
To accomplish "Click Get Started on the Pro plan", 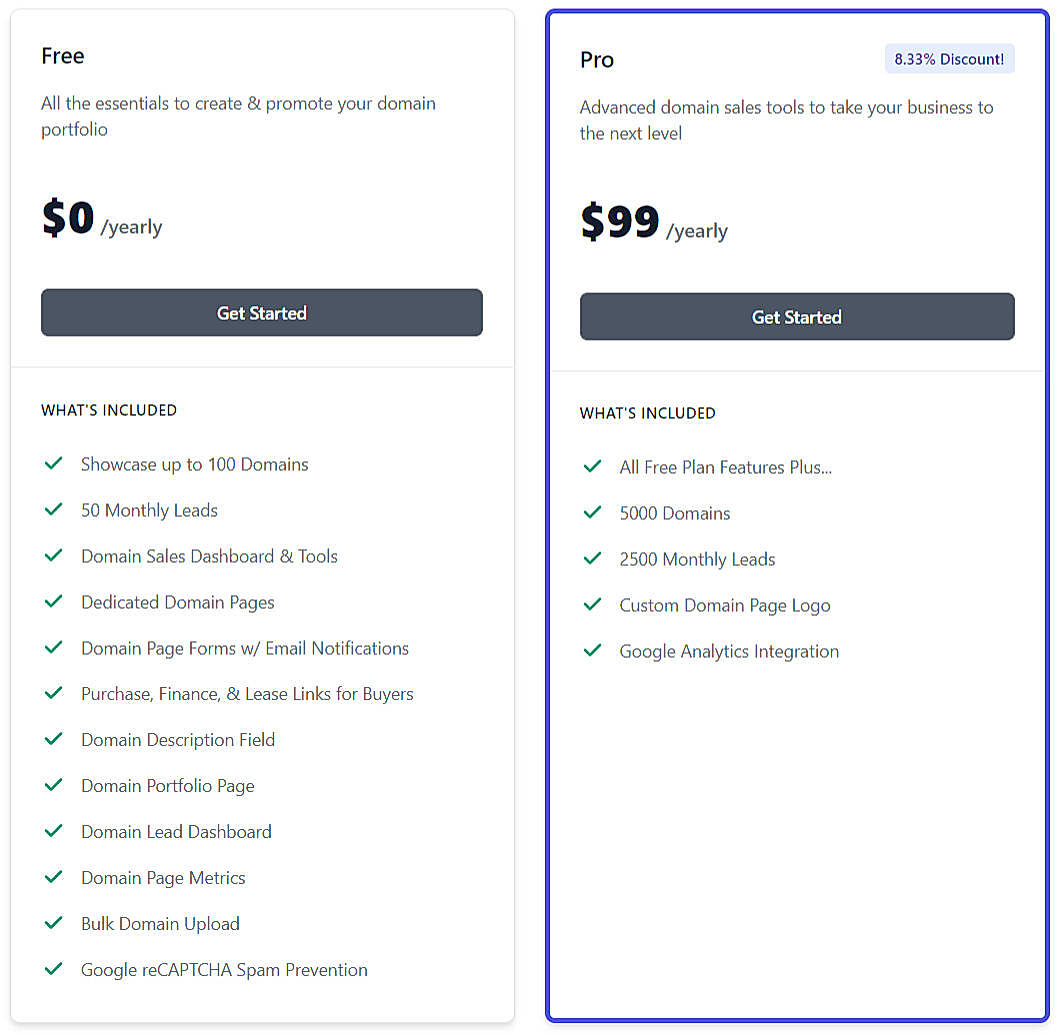I will (796, 316).
